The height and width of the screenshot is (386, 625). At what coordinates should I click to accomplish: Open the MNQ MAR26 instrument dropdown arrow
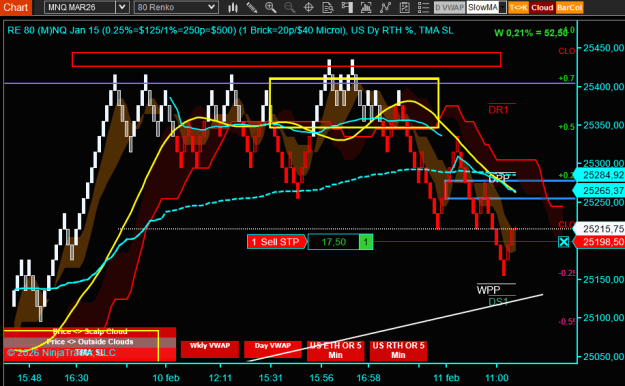point(122,7)
